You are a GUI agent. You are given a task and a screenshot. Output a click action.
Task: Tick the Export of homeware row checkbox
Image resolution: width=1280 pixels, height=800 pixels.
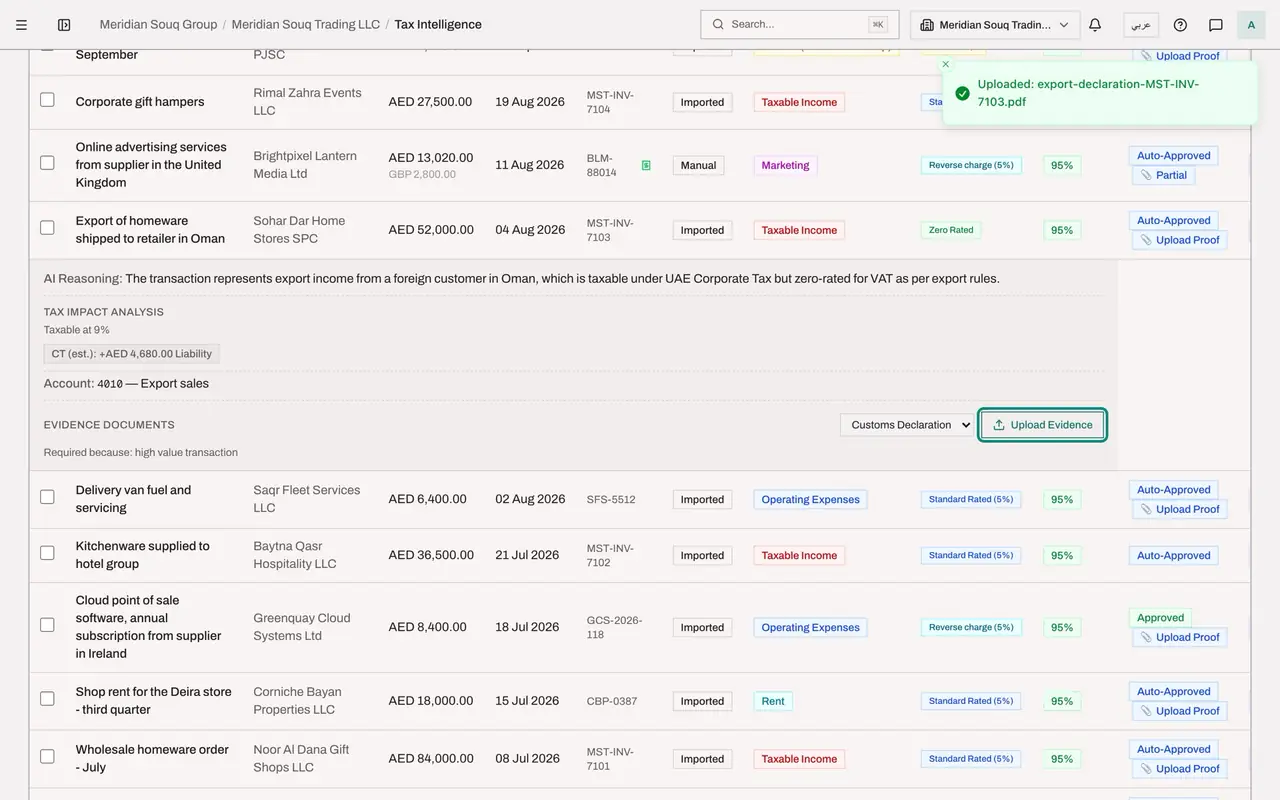point(47,228)
